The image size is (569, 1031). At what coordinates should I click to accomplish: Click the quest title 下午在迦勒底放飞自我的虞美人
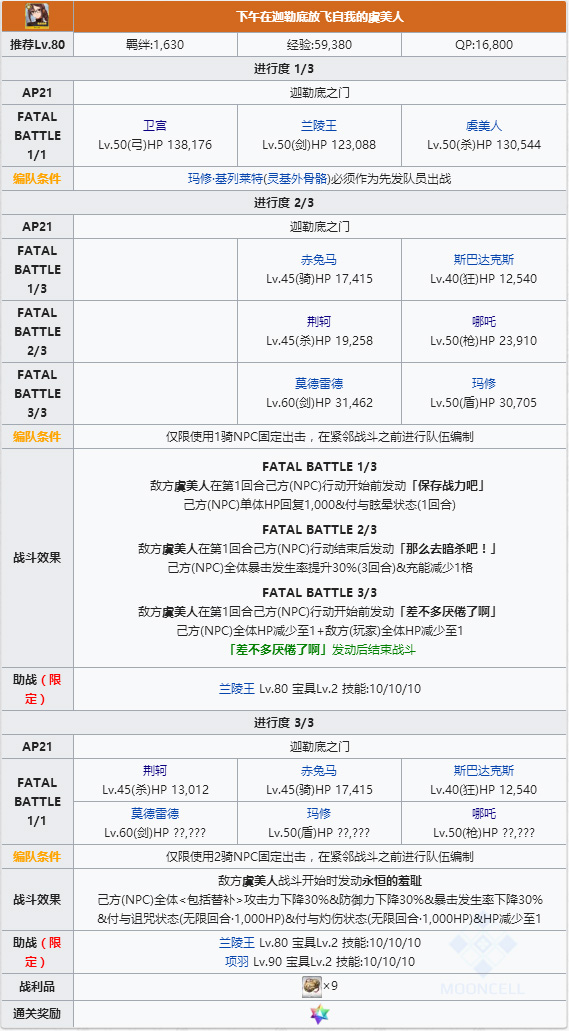click(320, 17)
